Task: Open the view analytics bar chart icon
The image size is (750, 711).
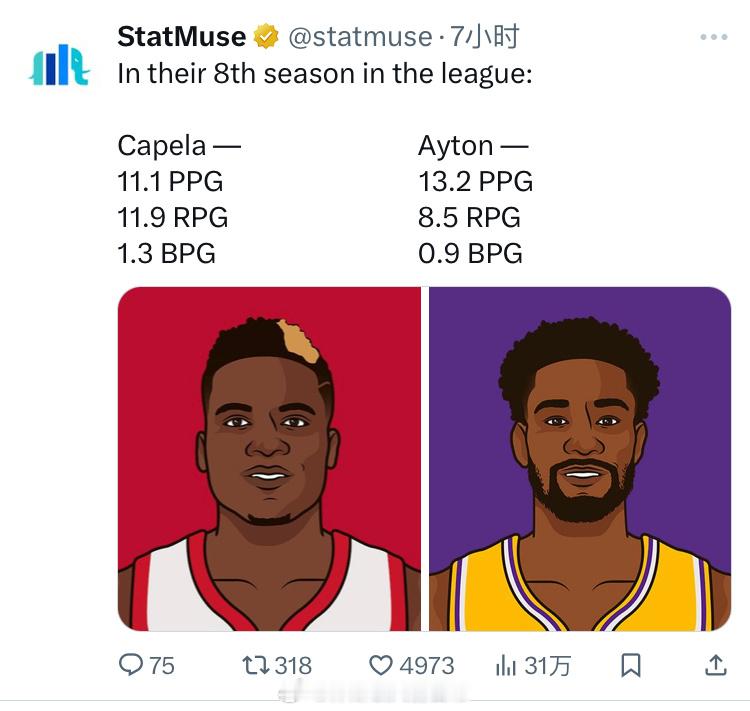Action: [506, 664]
